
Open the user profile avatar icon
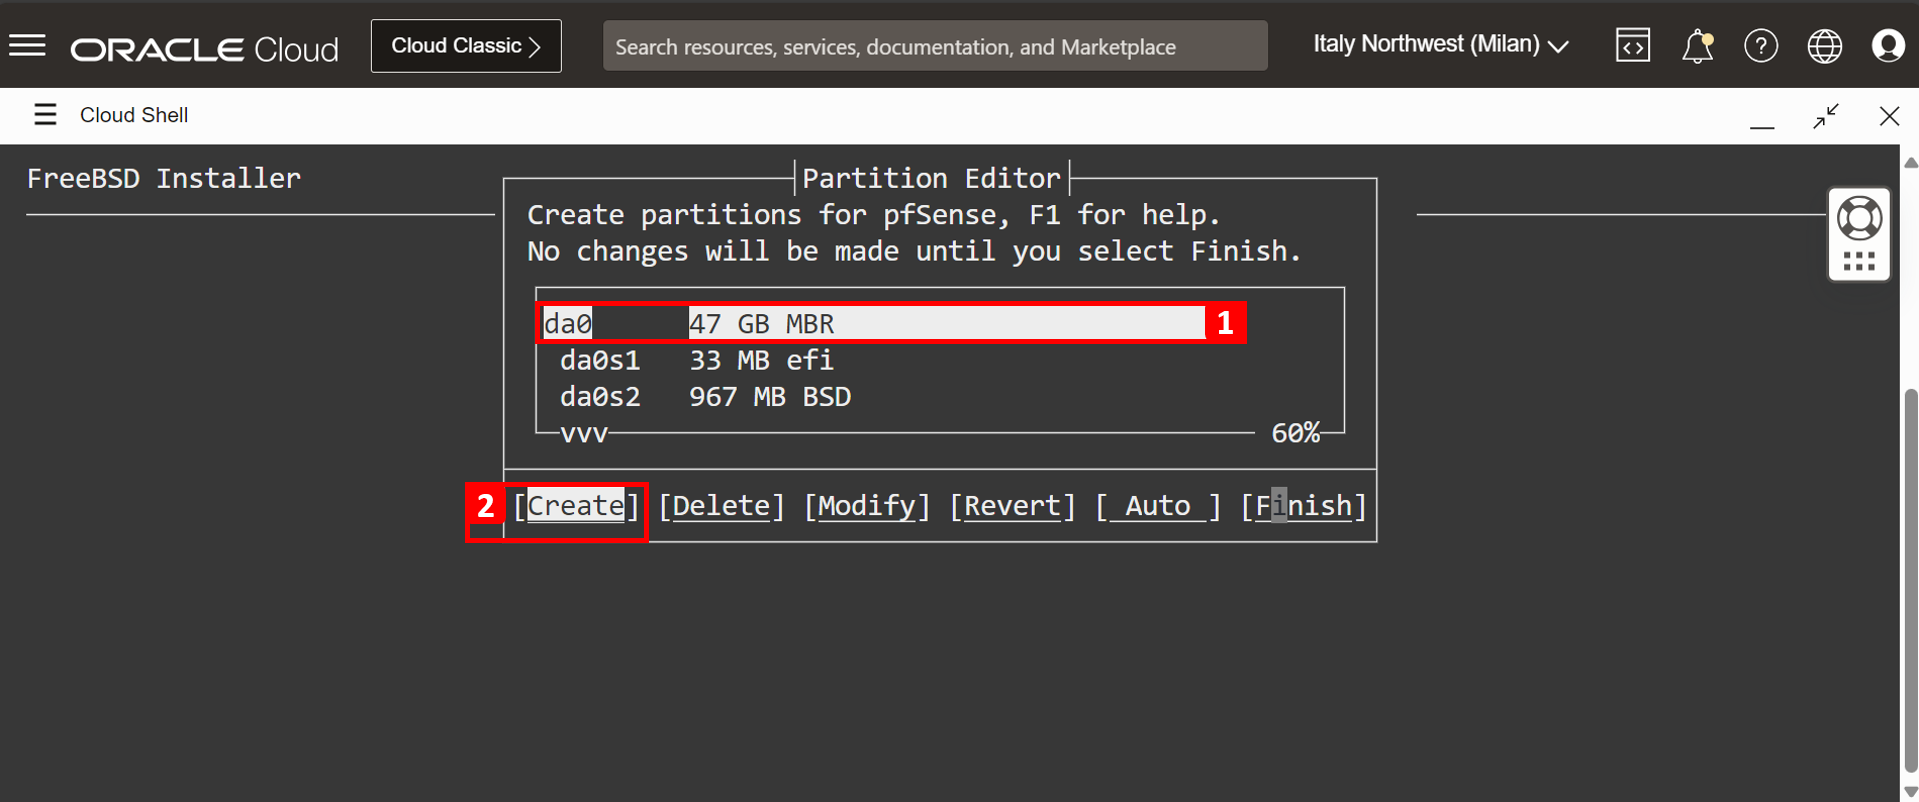[1888, 46]
